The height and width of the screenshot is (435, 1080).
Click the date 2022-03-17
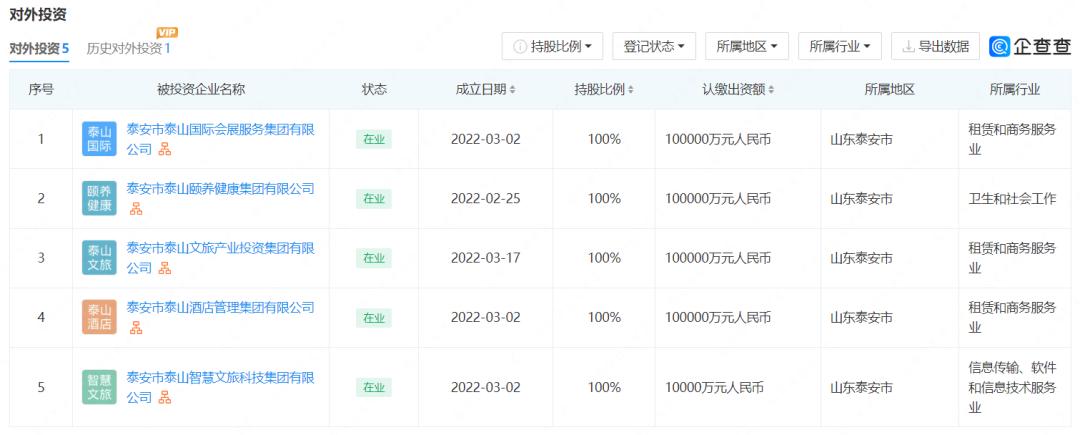point(486,257)
